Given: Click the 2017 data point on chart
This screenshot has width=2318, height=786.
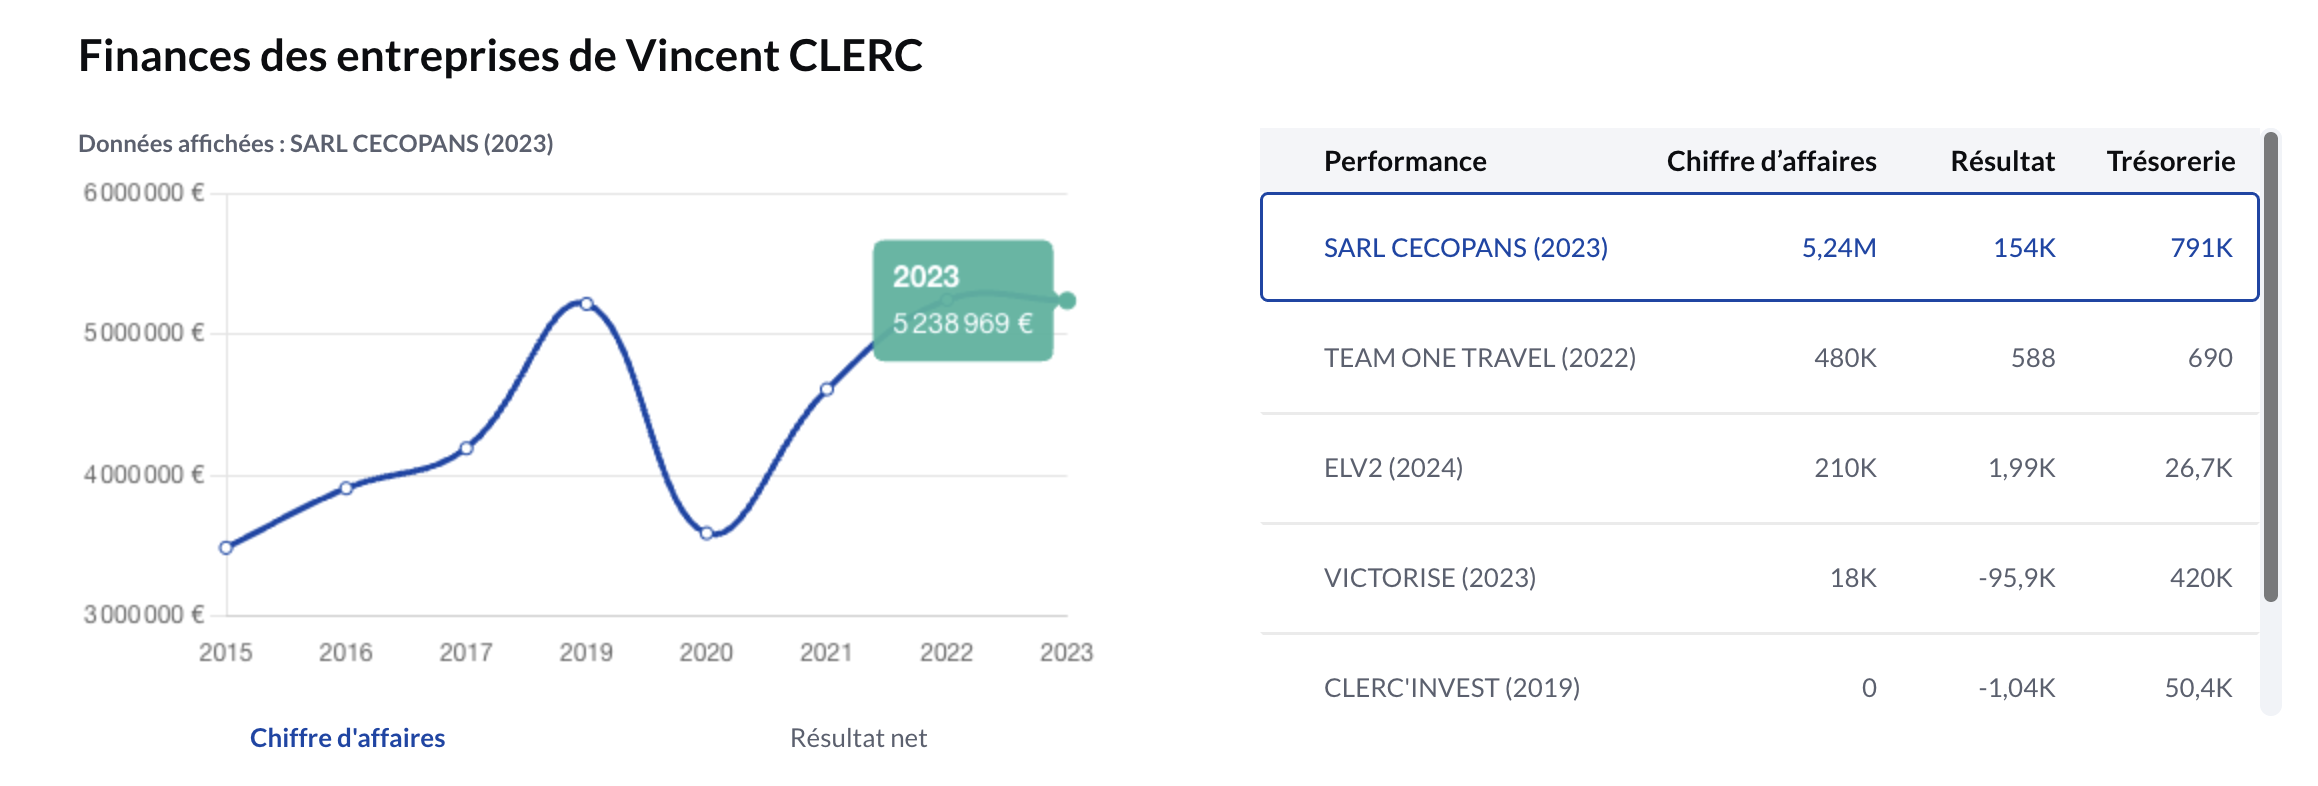Looking at the screenshot, I should [466, 448].
